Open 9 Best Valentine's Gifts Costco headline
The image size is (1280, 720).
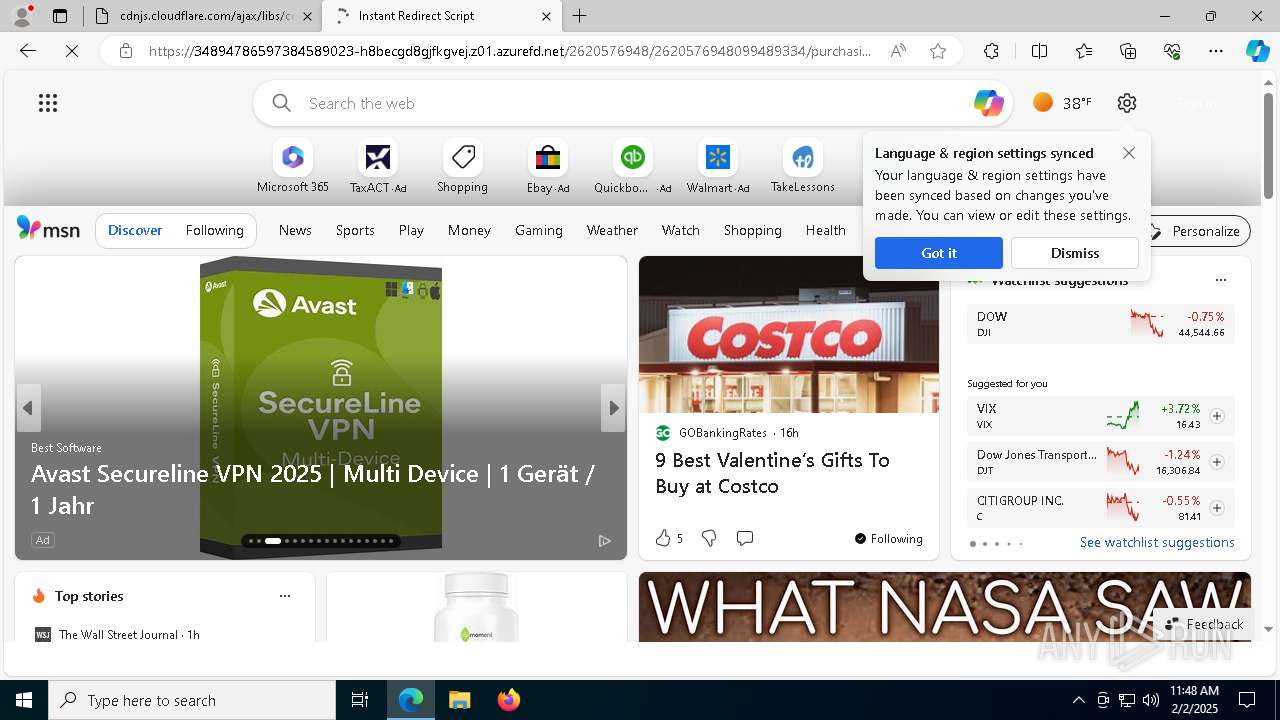point(772,473)
